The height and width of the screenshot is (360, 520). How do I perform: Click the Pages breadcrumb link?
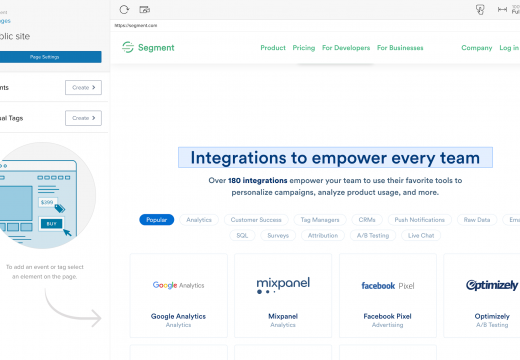coord(5,21)
